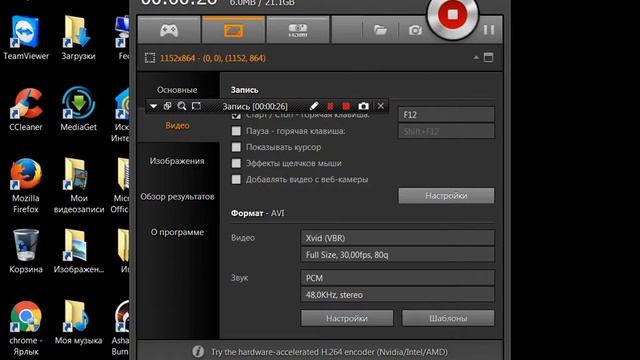Viewport: 640px width, 360px height.
Task: Select the game recording mode gamepad icon
Action: 169,30
